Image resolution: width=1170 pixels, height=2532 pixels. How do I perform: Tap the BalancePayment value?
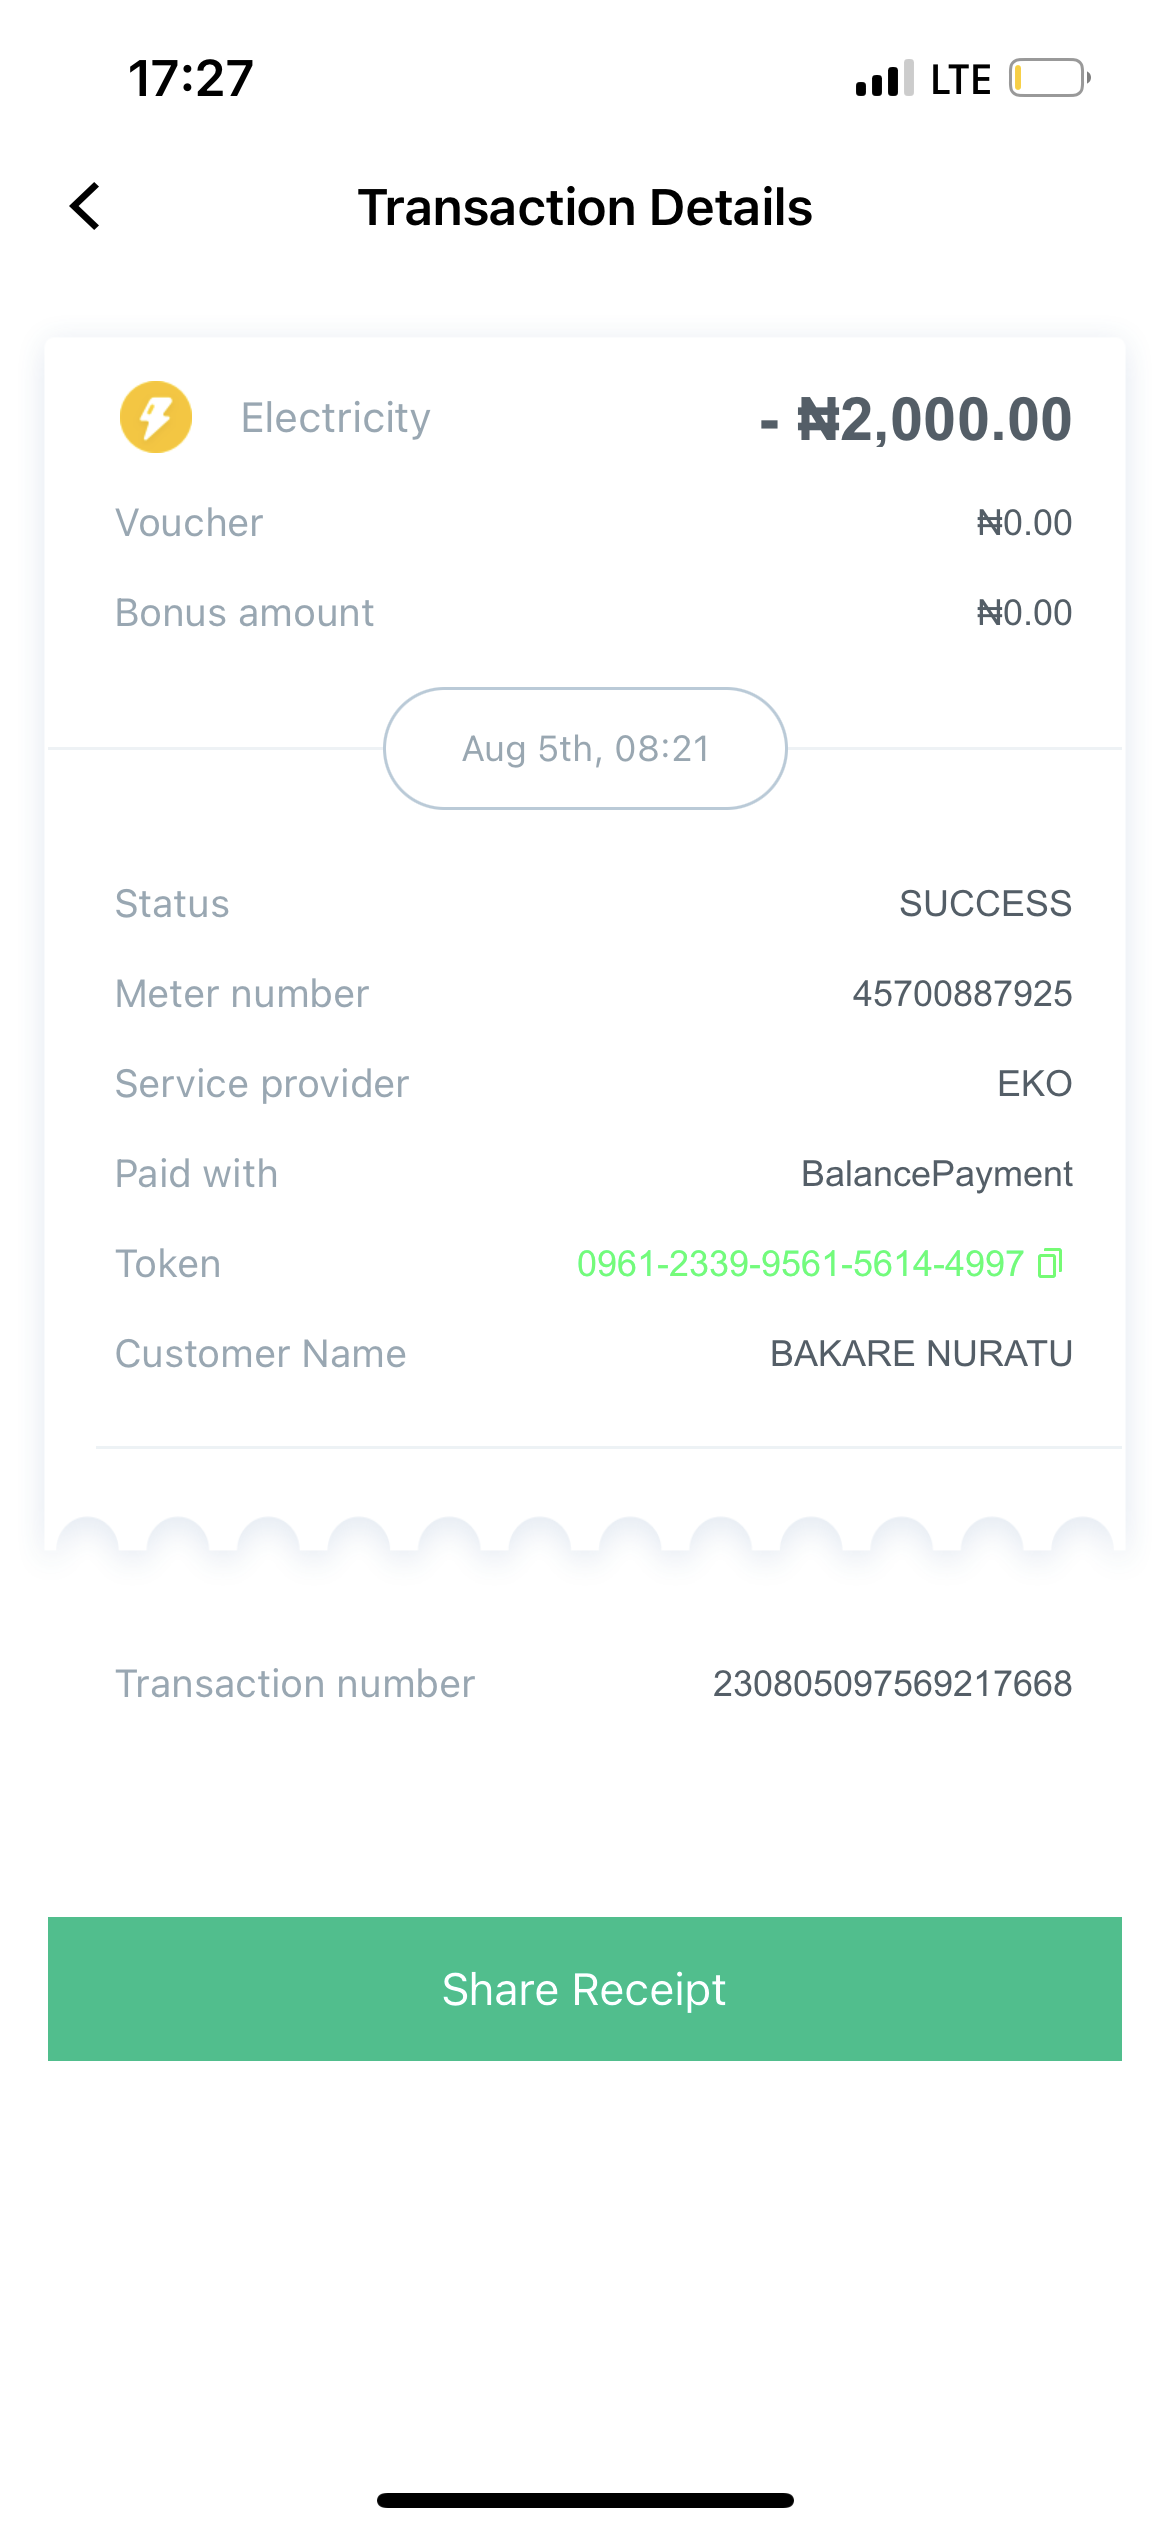tap(937, 1174)
